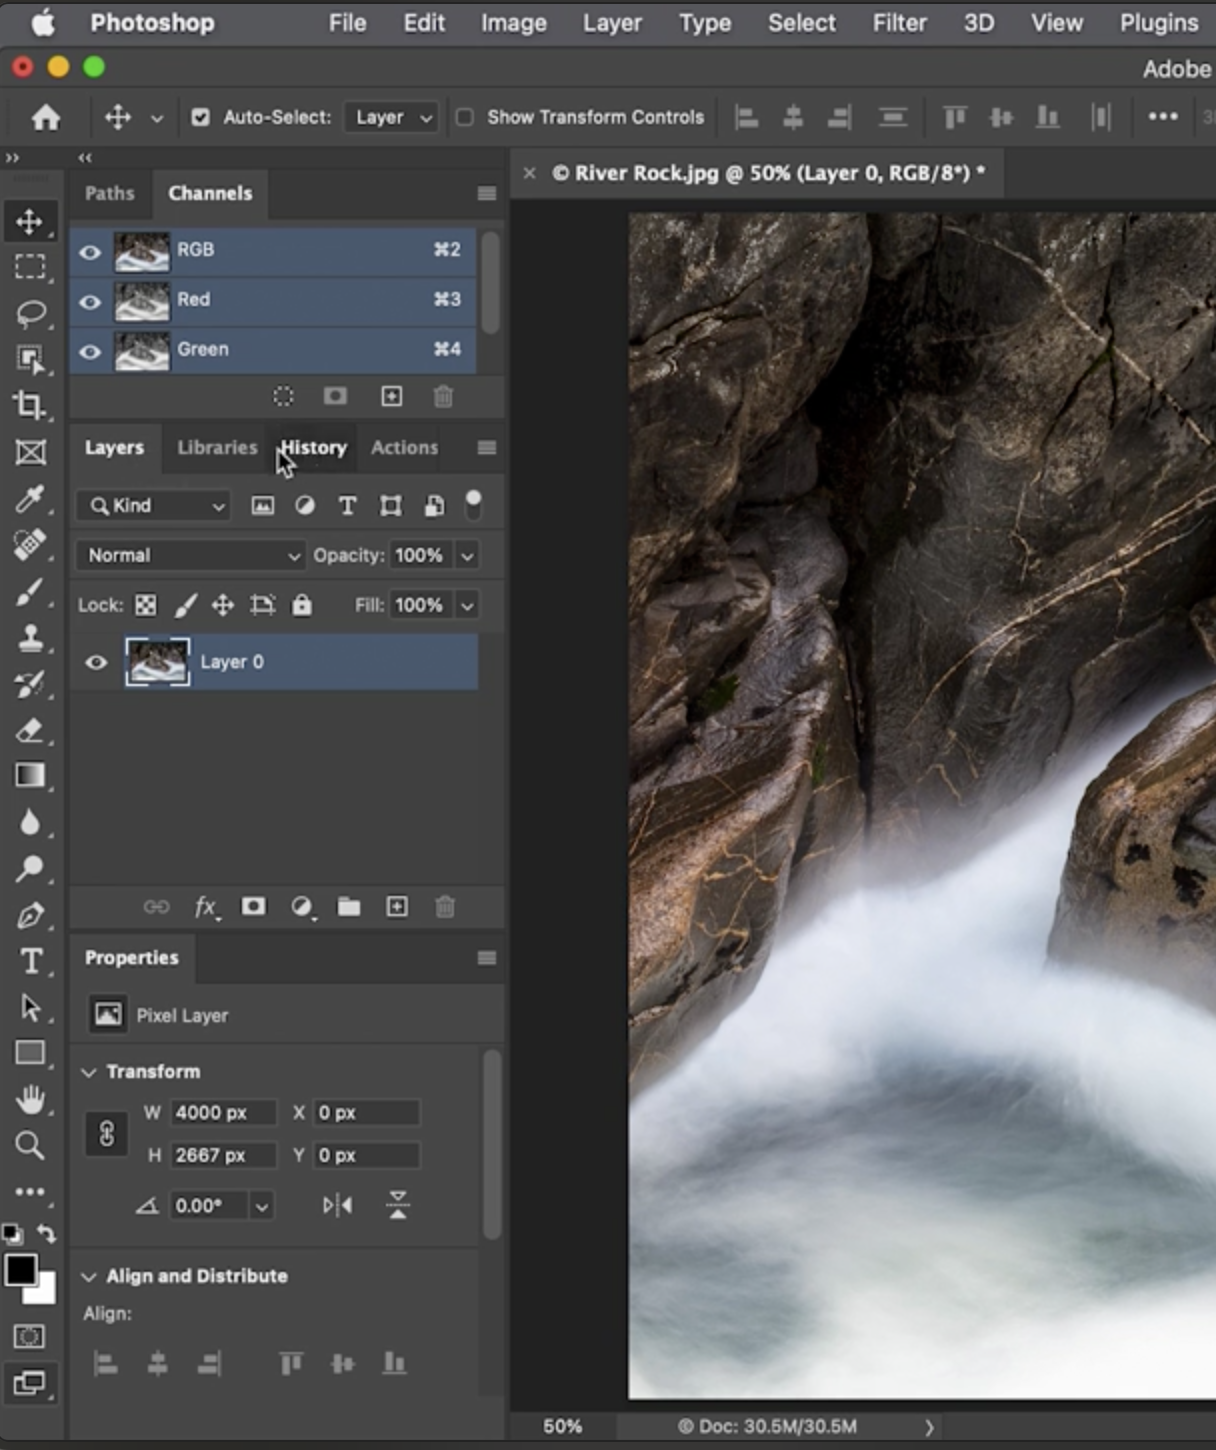Select the Clone Stamp tool

pyautogui.click(x=30, y=638)
